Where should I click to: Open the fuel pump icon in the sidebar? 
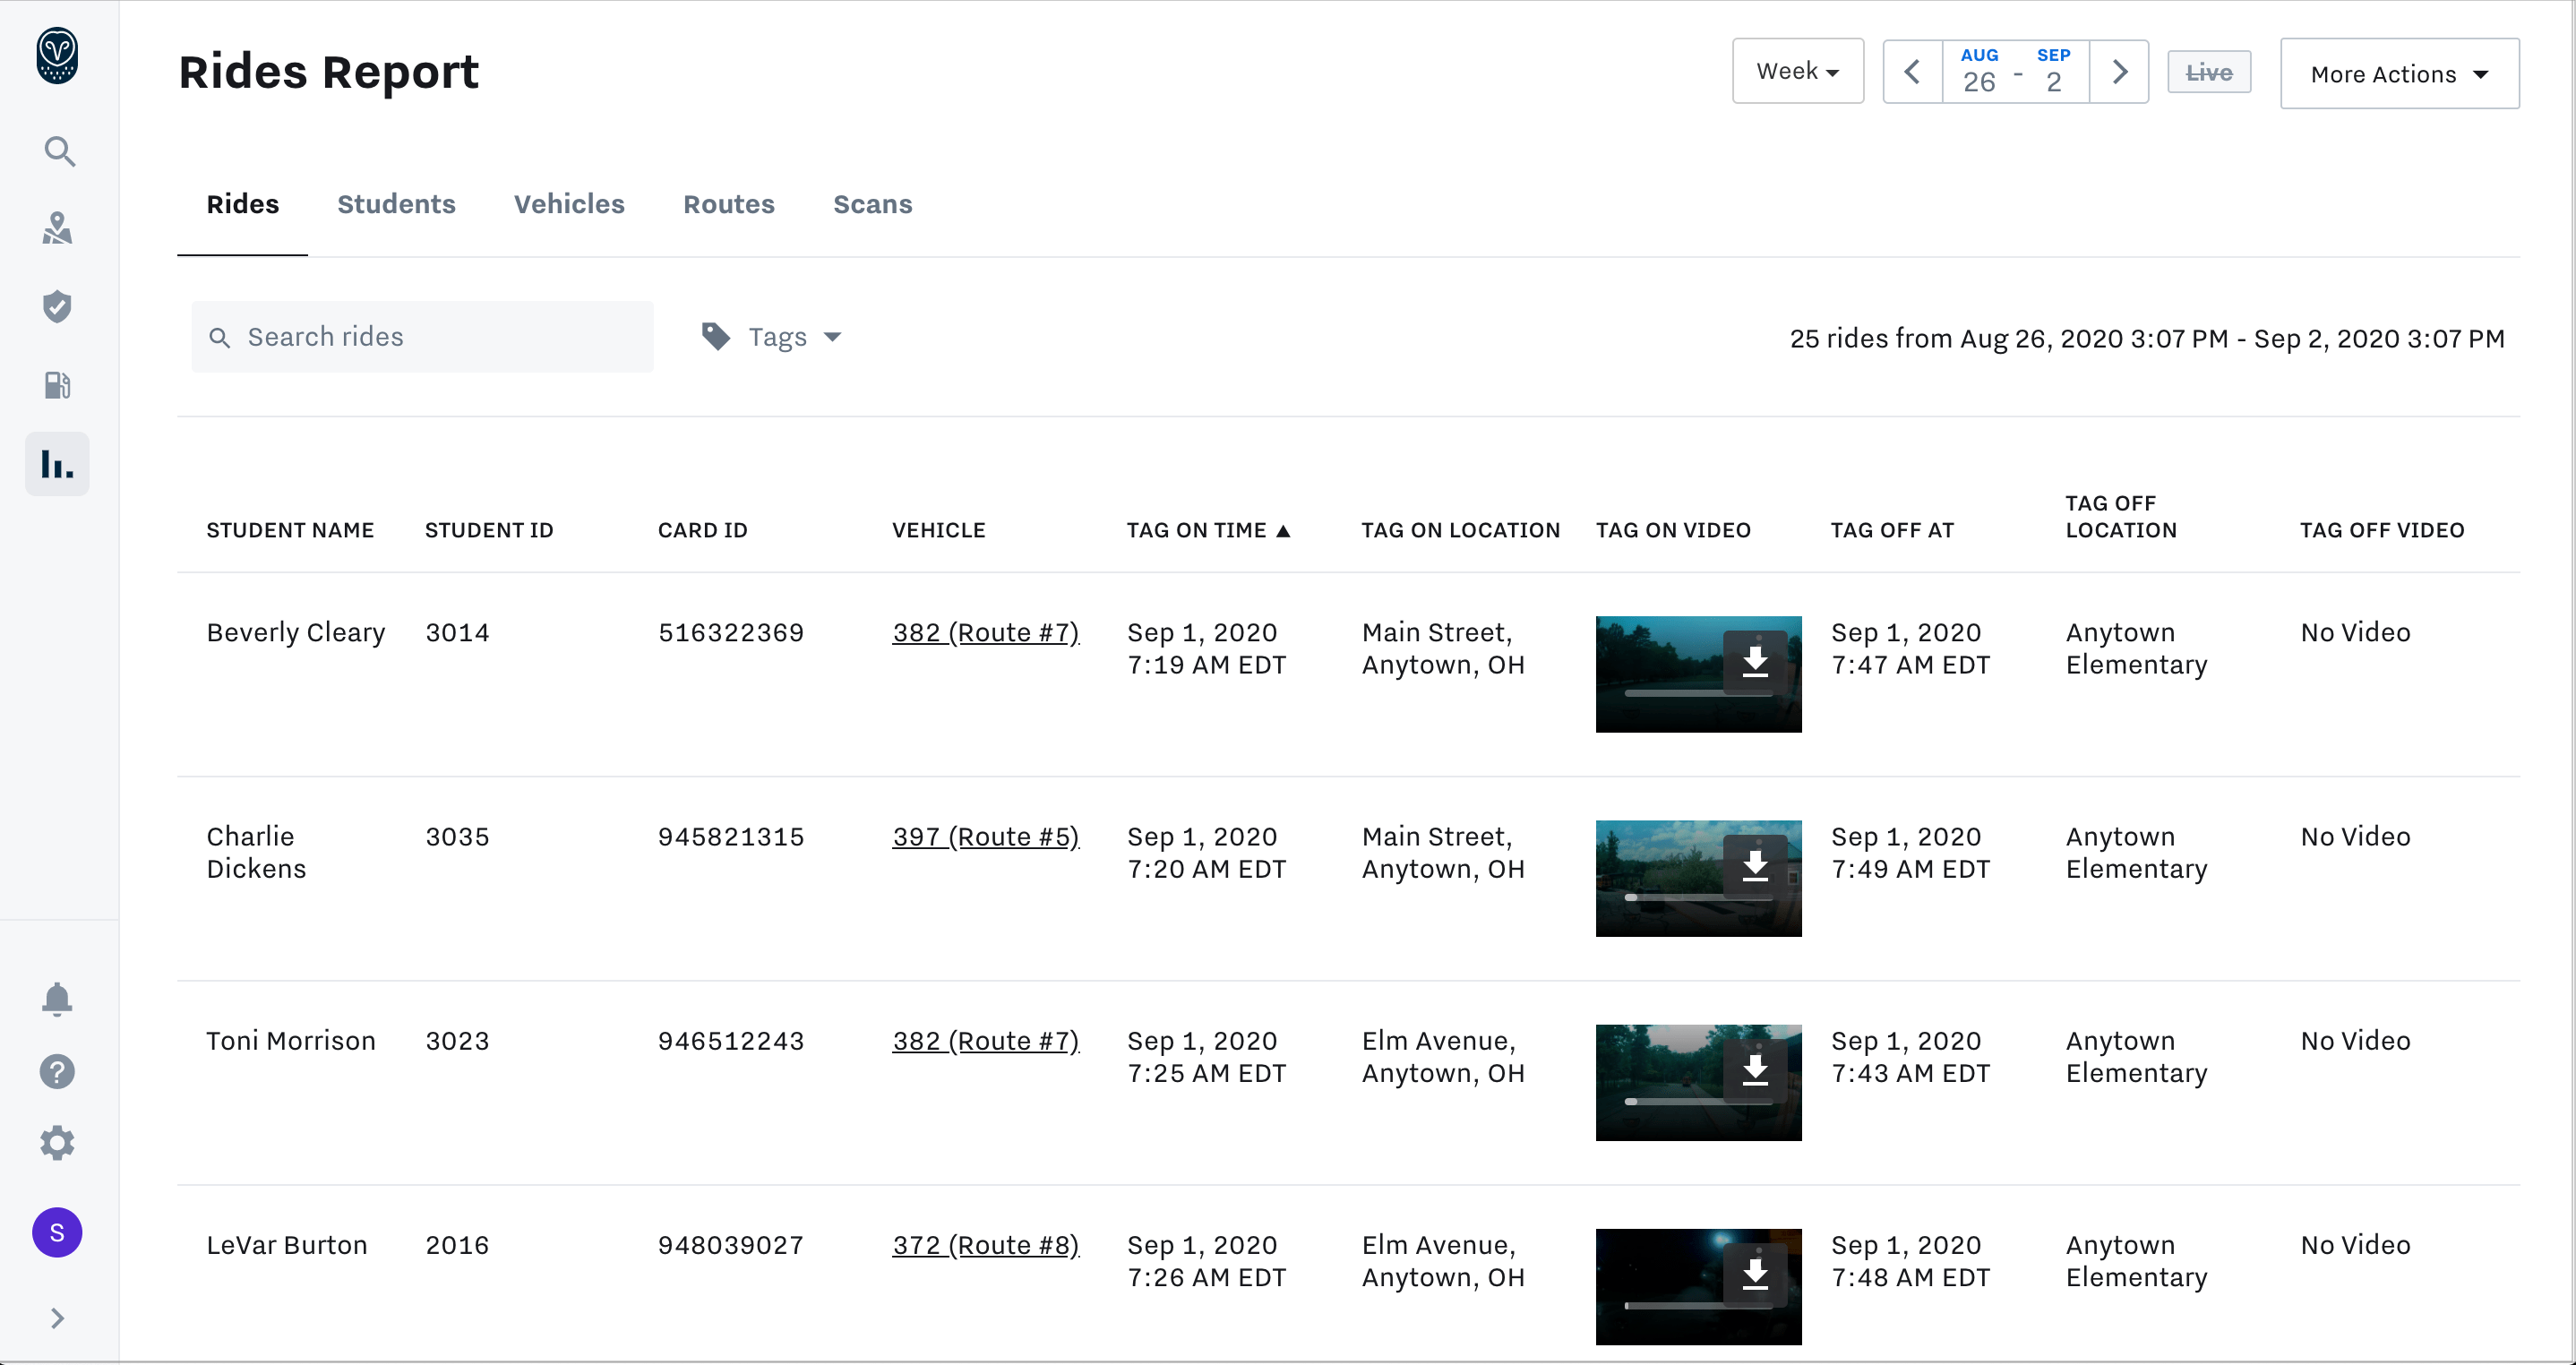[x=57, y=385]
